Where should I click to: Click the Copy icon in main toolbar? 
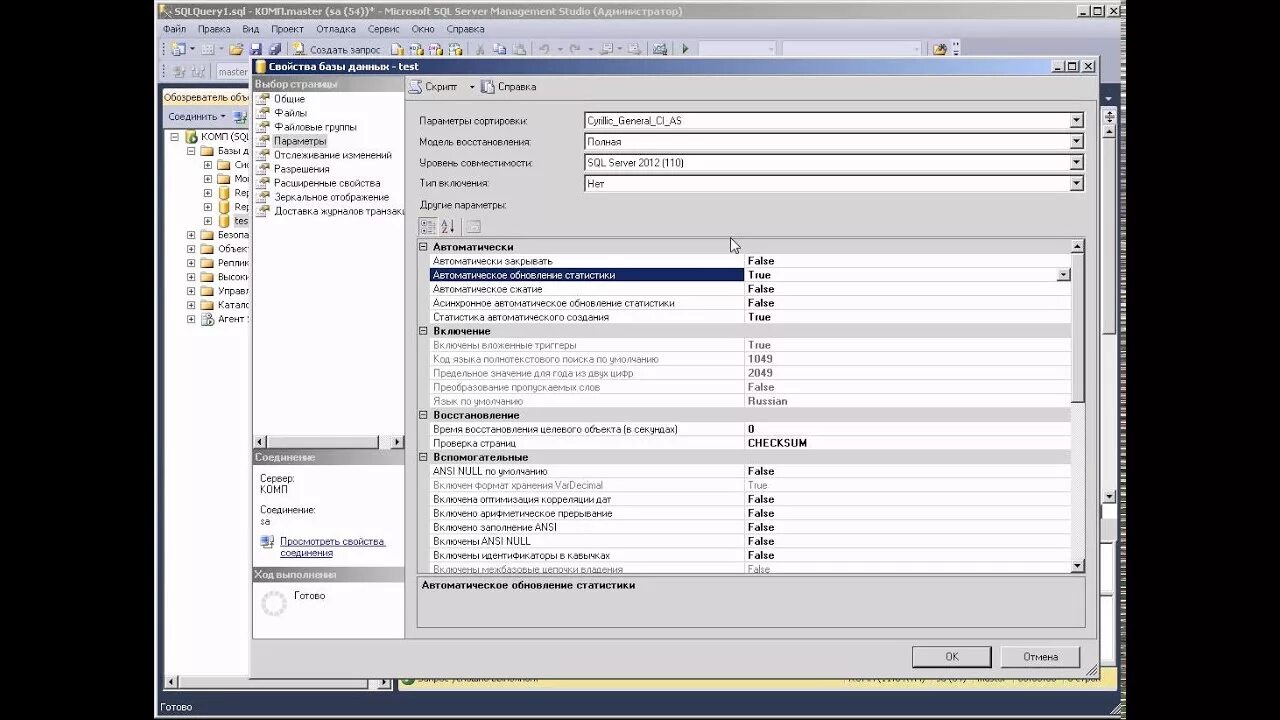coord(499,48)
